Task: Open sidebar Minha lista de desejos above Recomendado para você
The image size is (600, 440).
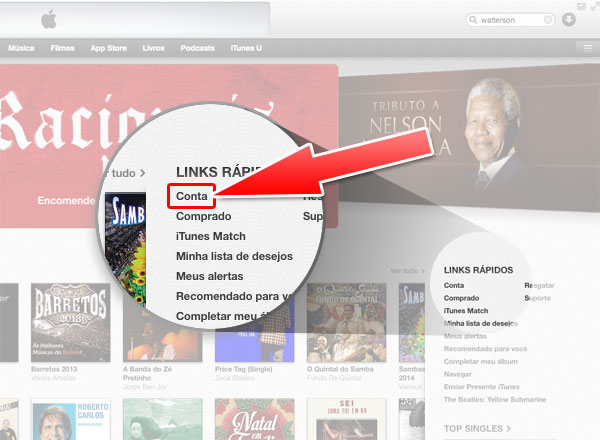Action: click(481, 323)
